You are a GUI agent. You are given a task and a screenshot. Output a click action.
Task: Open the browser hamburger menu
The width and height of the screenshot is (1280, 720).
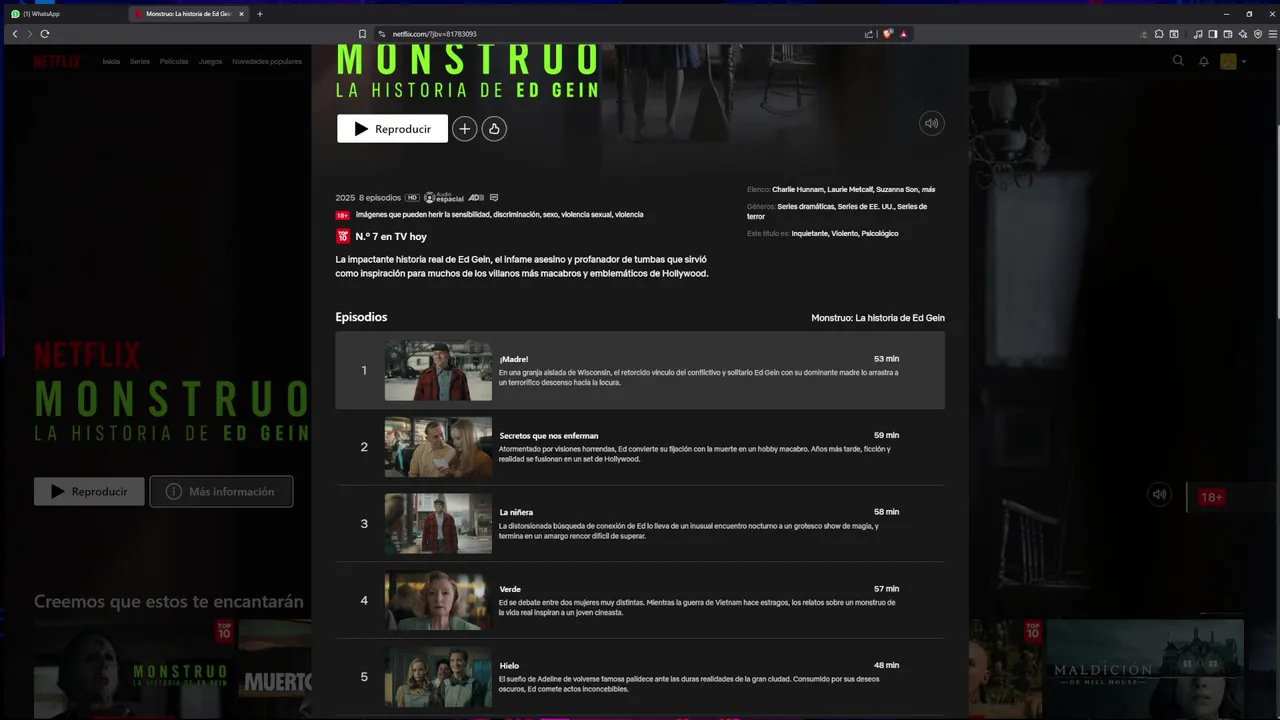tap(1272, 34)
